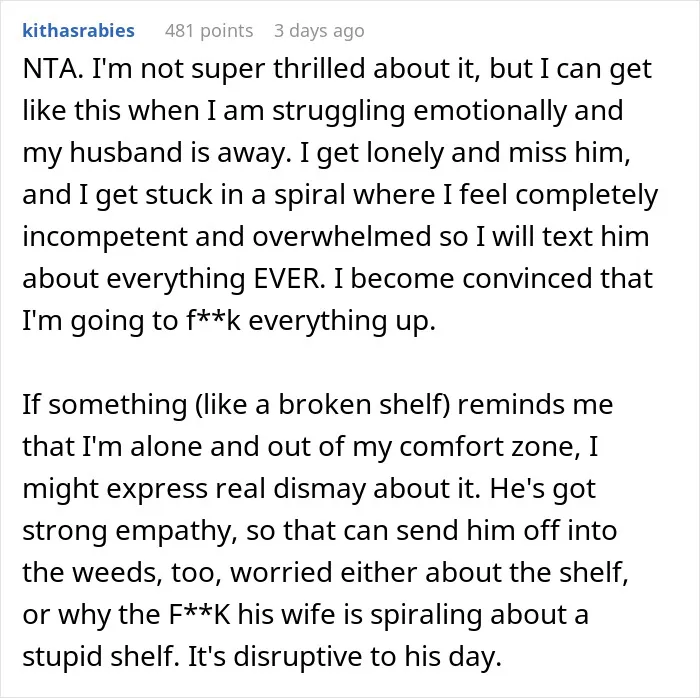Image resolution: width=700 pixels, height=698 pixels.
Task: Click the words 'incompetent and overwhelmed'
Action: 227,237
